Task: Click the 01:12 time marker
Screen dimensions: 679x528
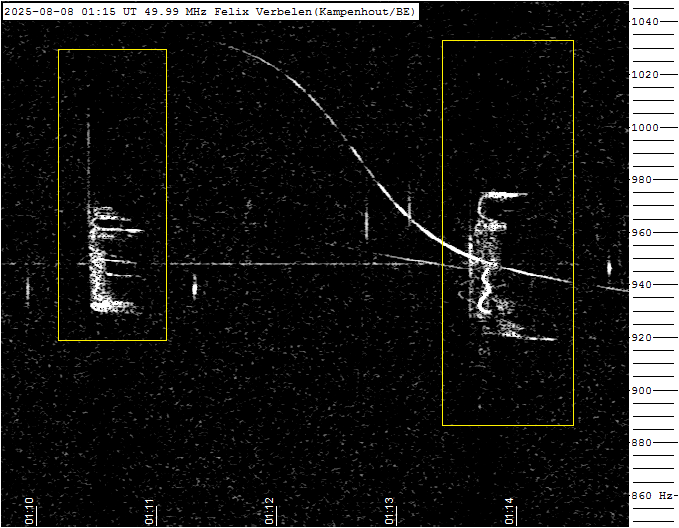Action: coord(269,511)
